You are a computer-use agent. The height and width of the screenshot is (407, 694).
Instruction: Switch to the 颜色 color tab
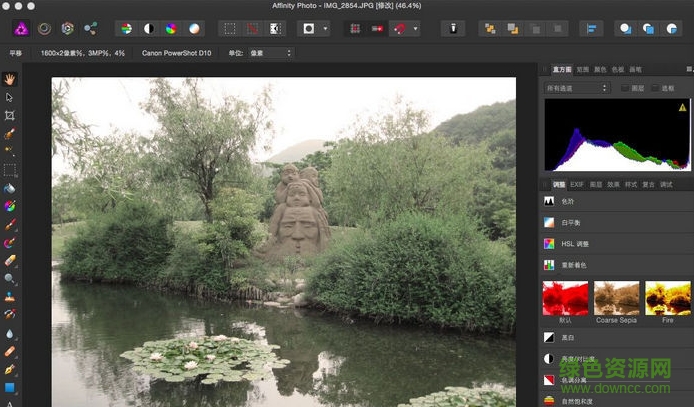pyautogui.click(x=600, y=69)
